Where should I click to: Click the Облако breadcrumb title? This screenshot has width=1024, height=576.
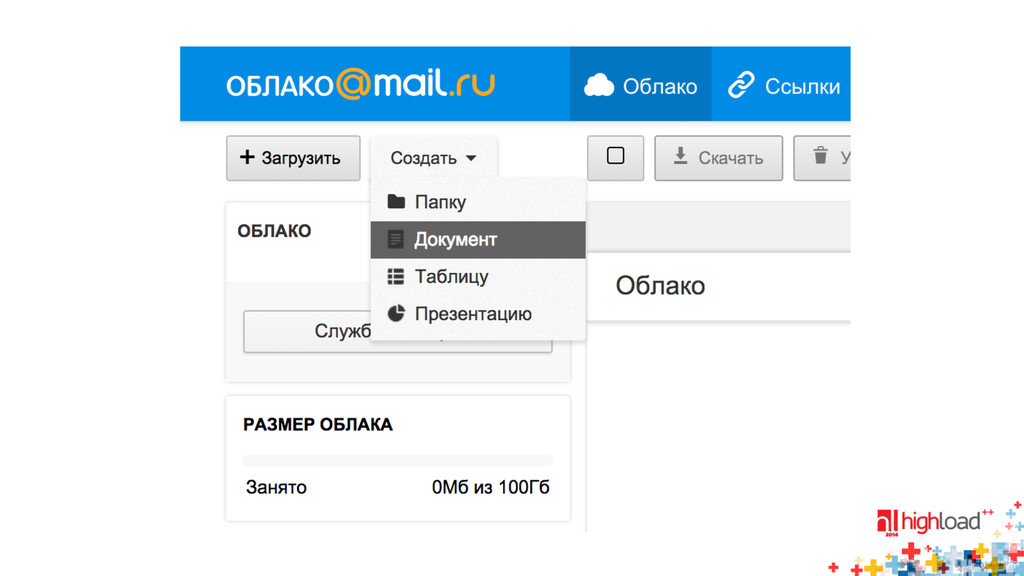click(x=660, y=286)
